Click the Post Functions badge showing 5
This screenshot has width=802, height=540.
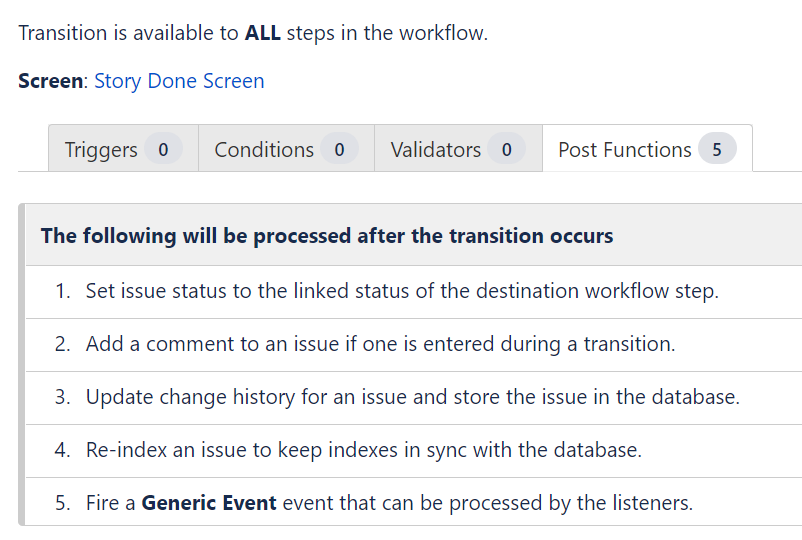tap(717, 149)
